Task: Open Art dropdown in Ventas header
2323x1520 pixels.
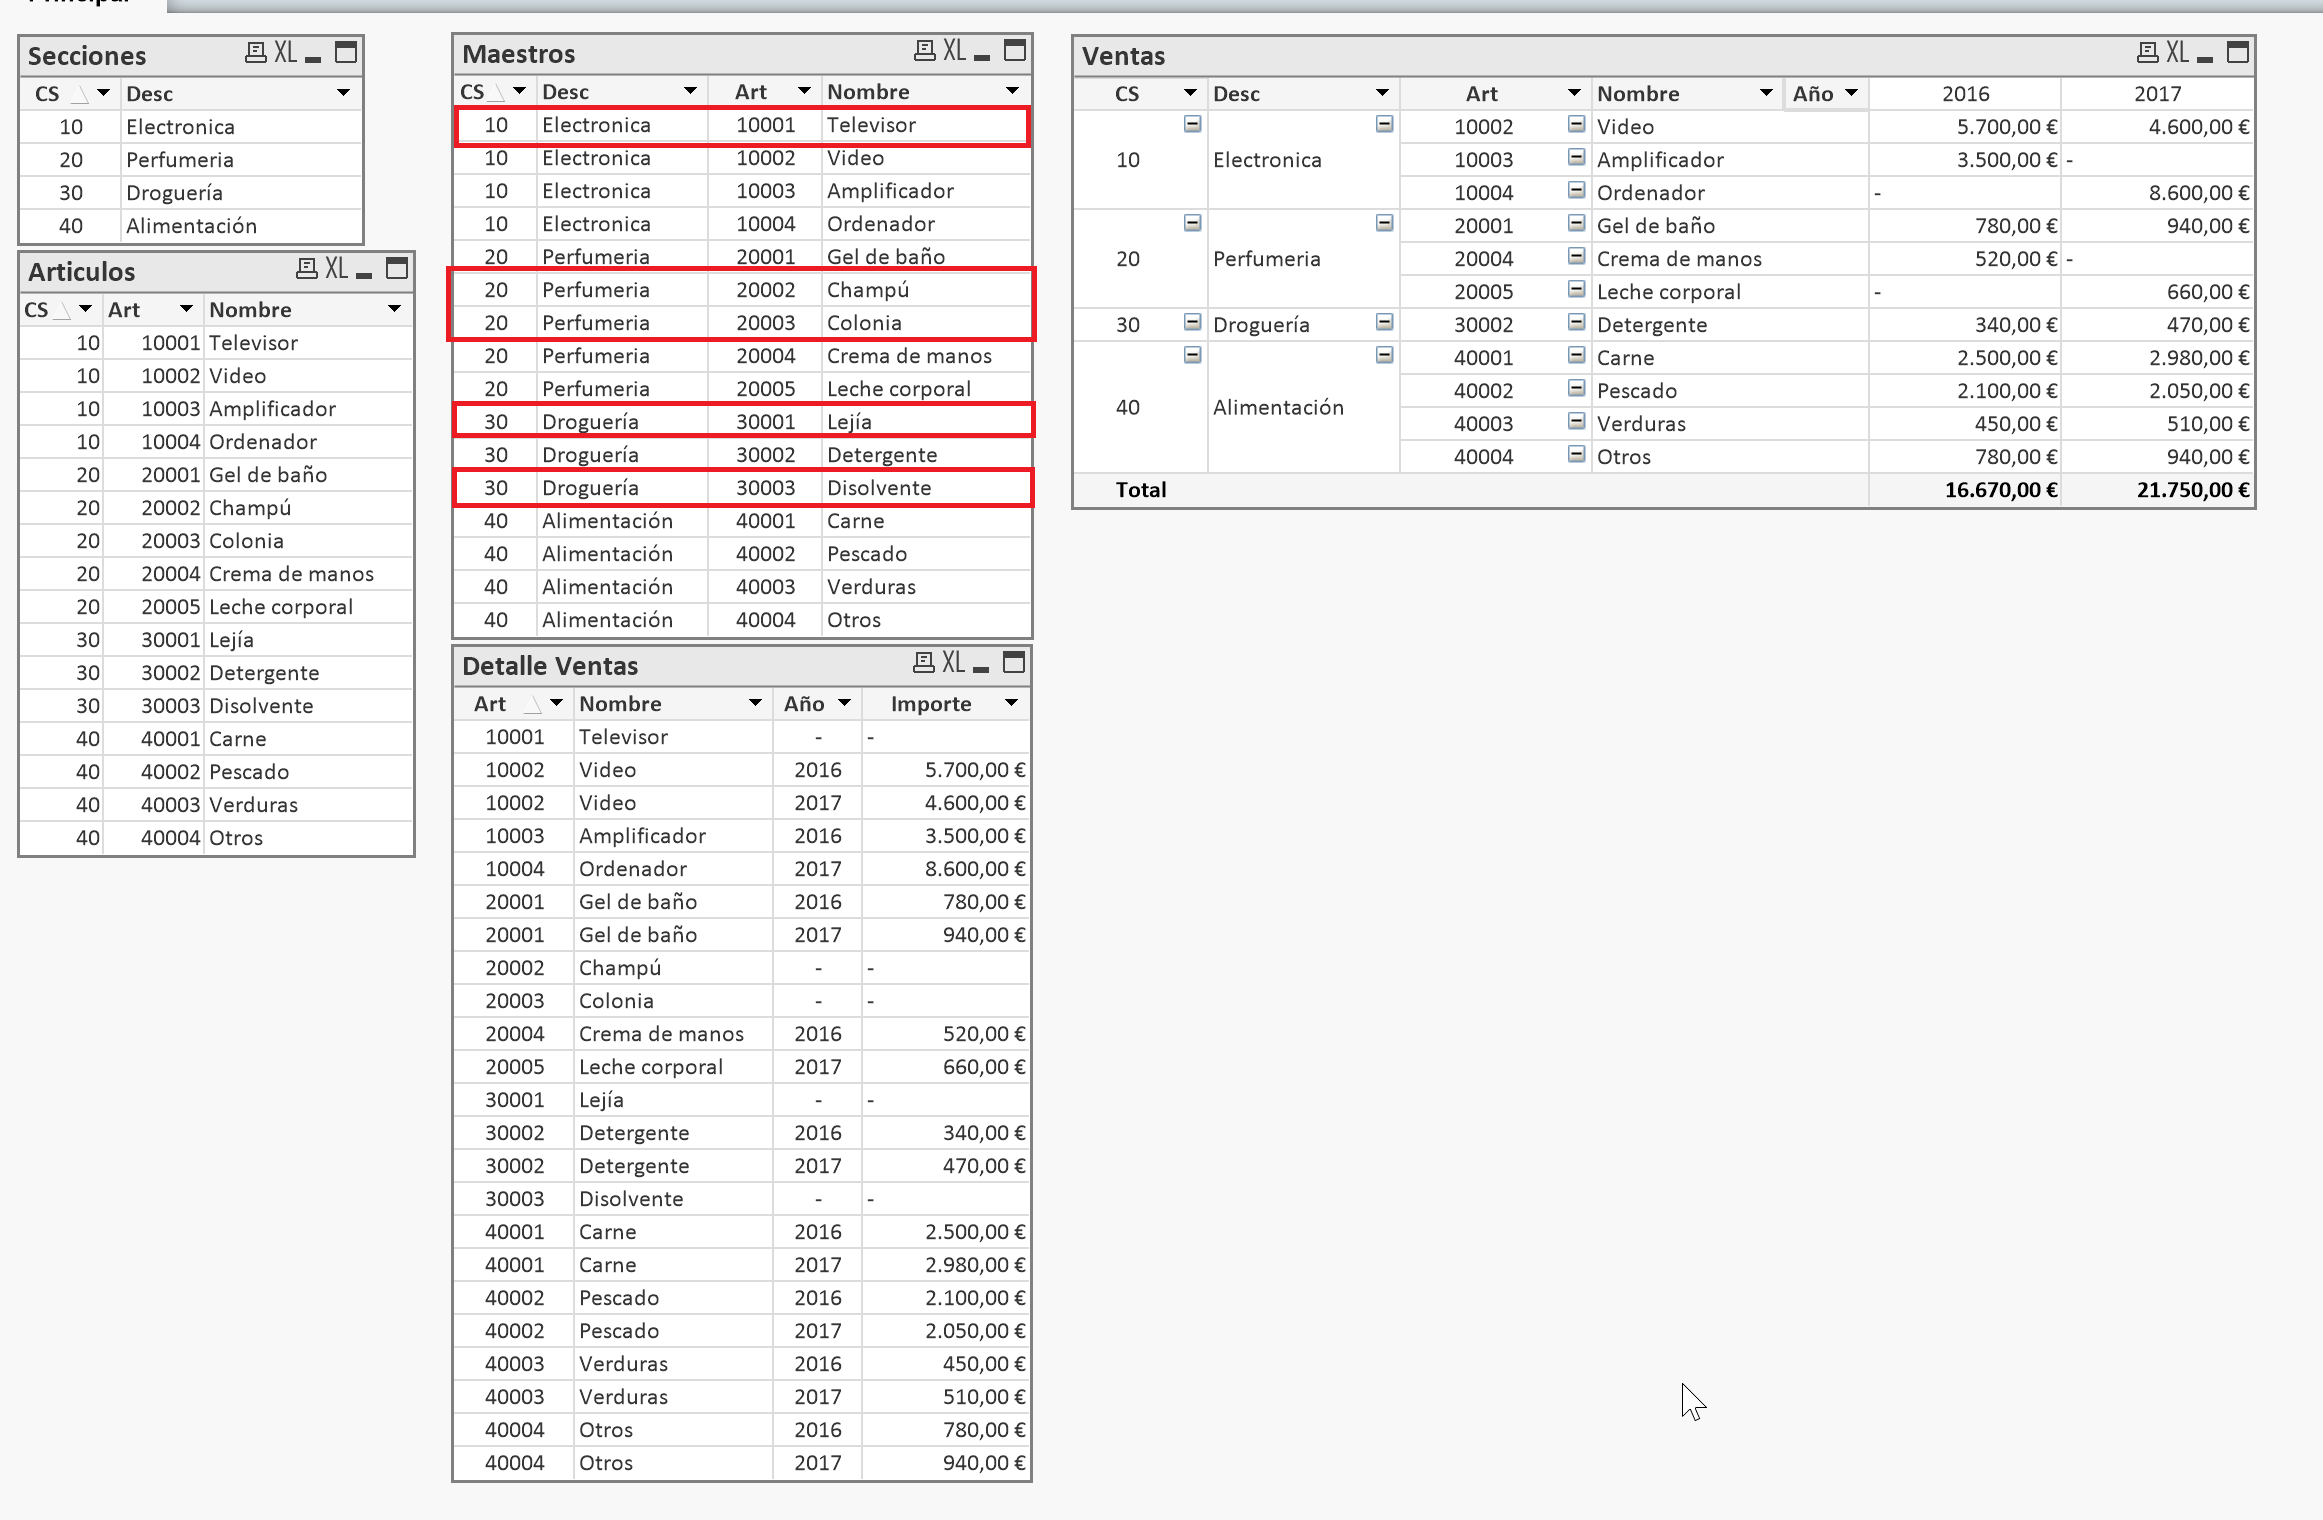Action: (1574, 92)
